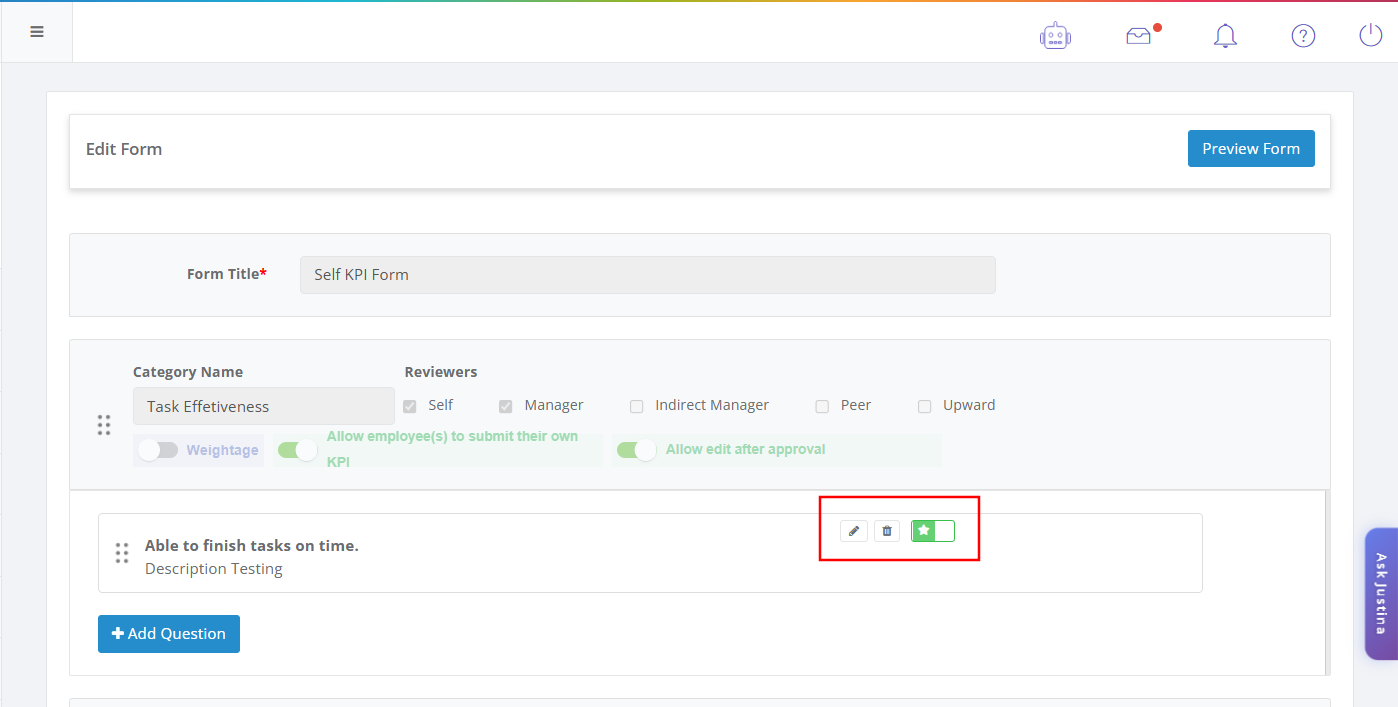Image resolution: width=1398 pixels, height=707 pixels.
Task: Edit question with the pencil icon
Action: 854,531
